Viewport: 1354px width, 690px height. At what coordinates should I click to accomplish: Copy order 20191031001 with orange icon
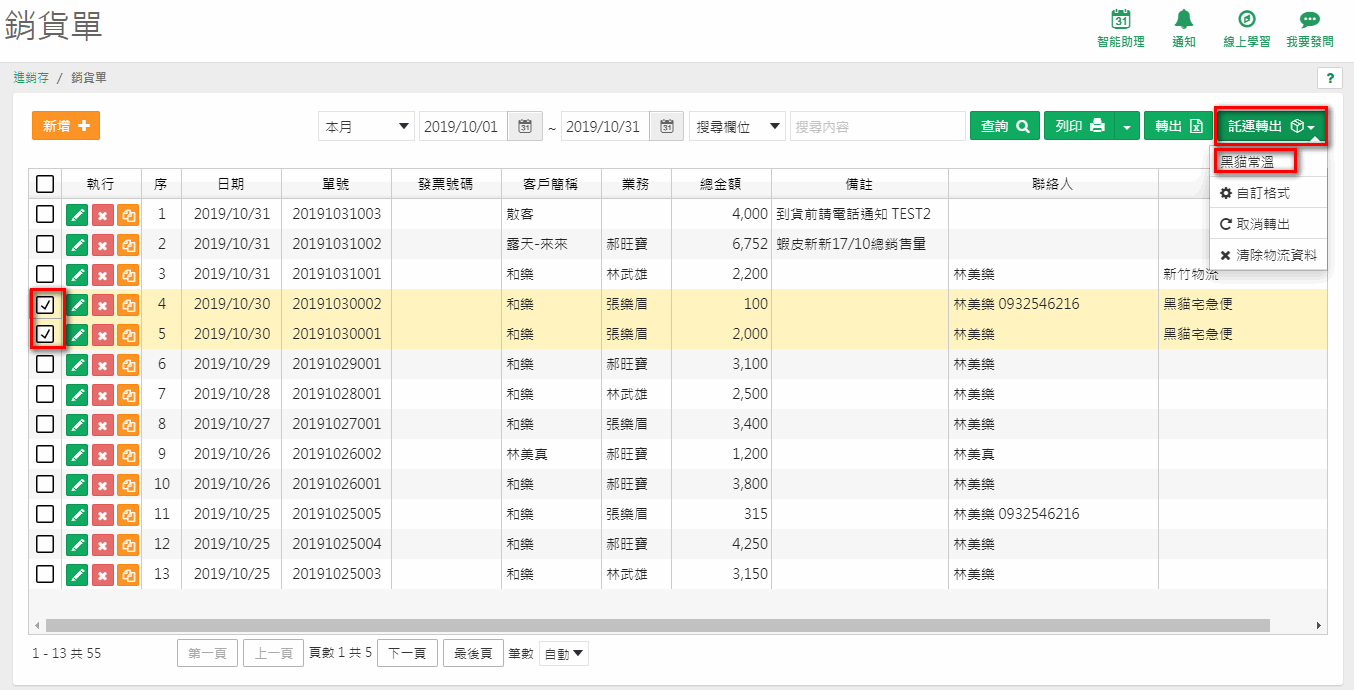point(128,274)
